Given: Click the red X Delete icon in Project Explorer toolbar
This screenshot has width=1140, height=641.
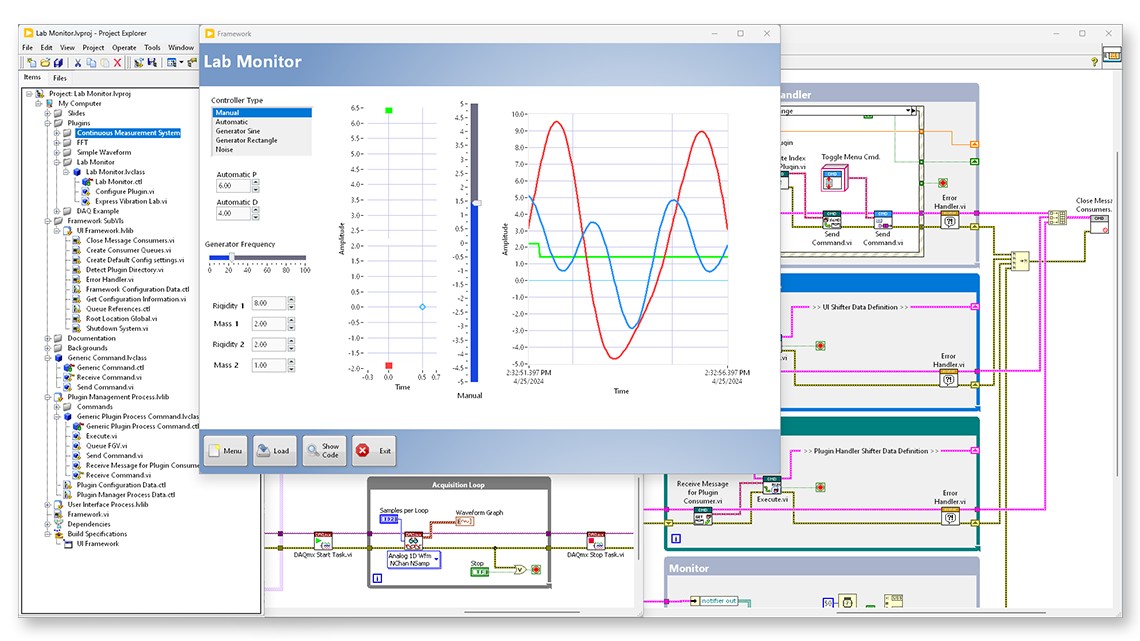Looking at the screenshot, I should [x=117, y=63].
